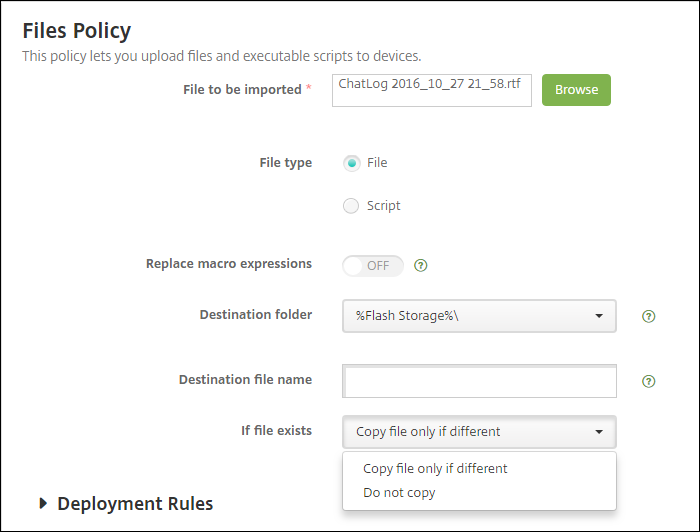Click the ChatLog 2016_10_27 21_58.rtf filename text
Viewport: 700px width, 532px height.
coord(430,84)
